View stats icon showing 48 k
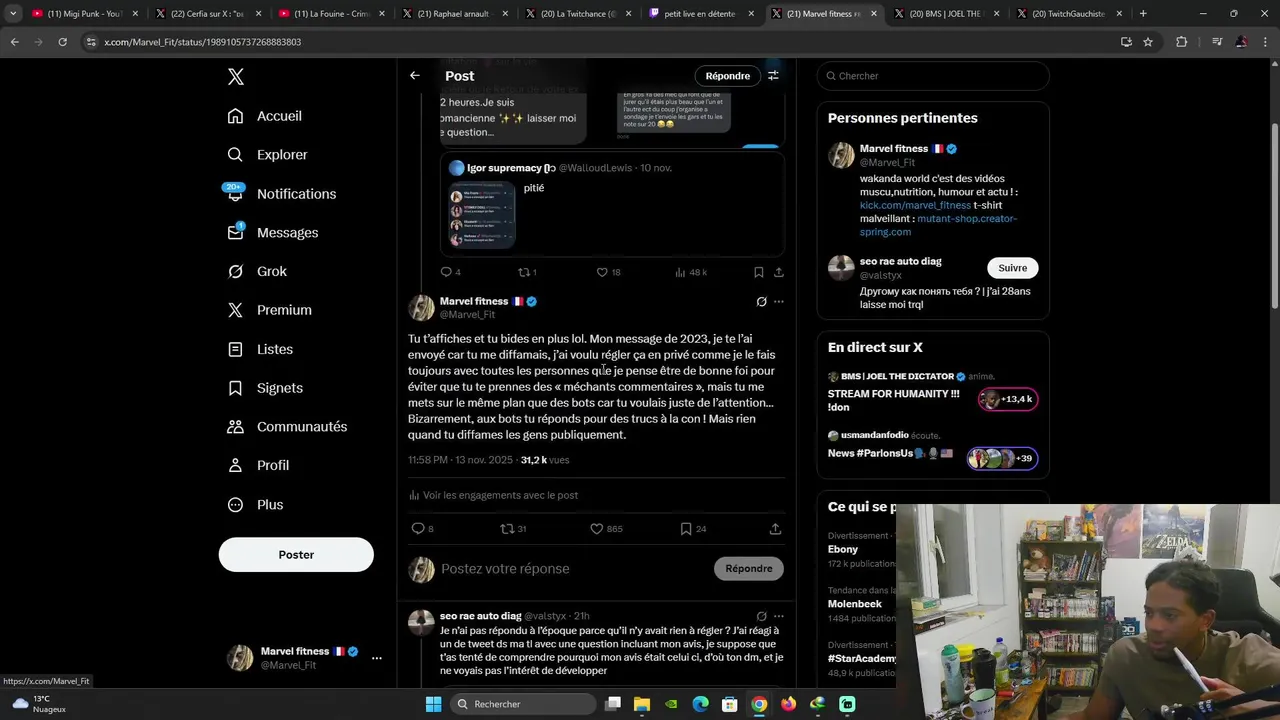Viewport: 1280px width, 720px height. click(691, 272)
